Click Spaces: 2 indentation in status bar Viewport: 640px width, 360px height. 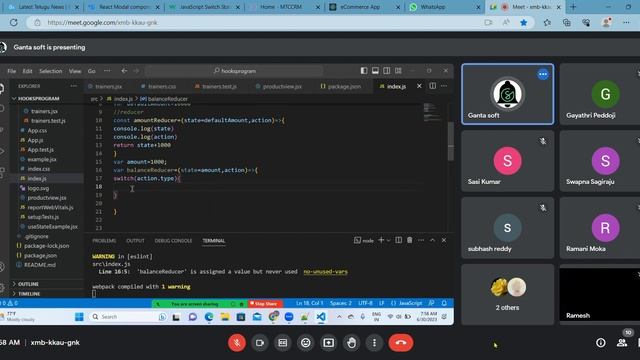pos(341,303)
